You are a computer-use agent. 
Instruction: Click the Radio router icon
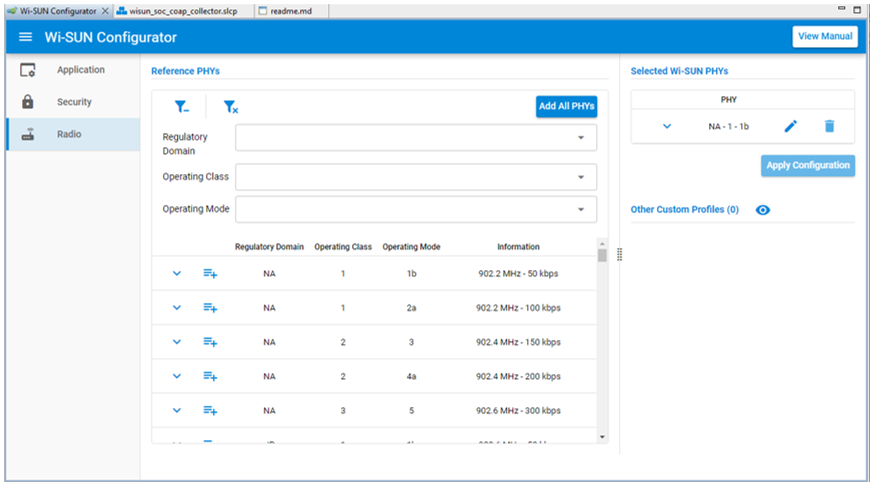point(27,134)
